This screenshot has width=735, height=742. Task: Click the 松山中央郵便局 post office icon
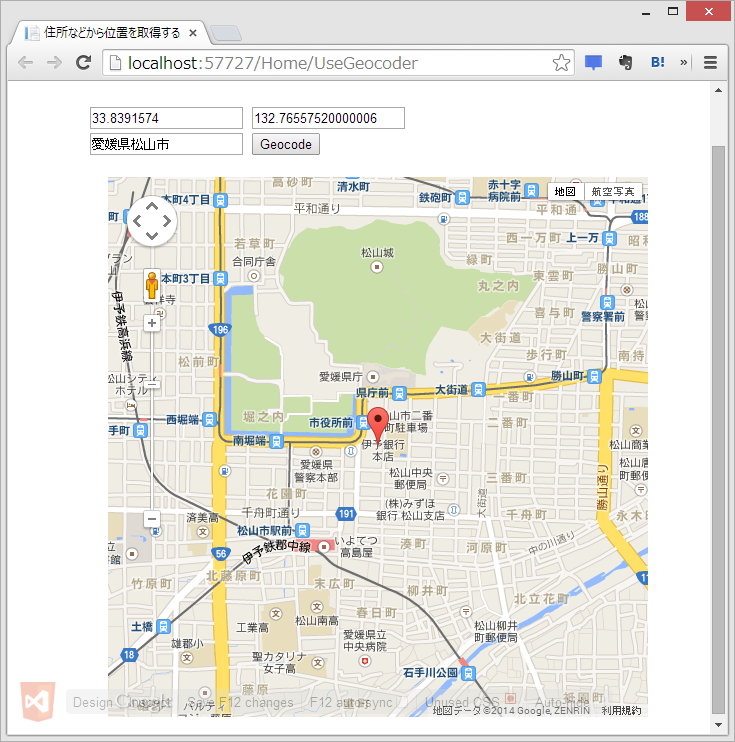tap(443, 478)
